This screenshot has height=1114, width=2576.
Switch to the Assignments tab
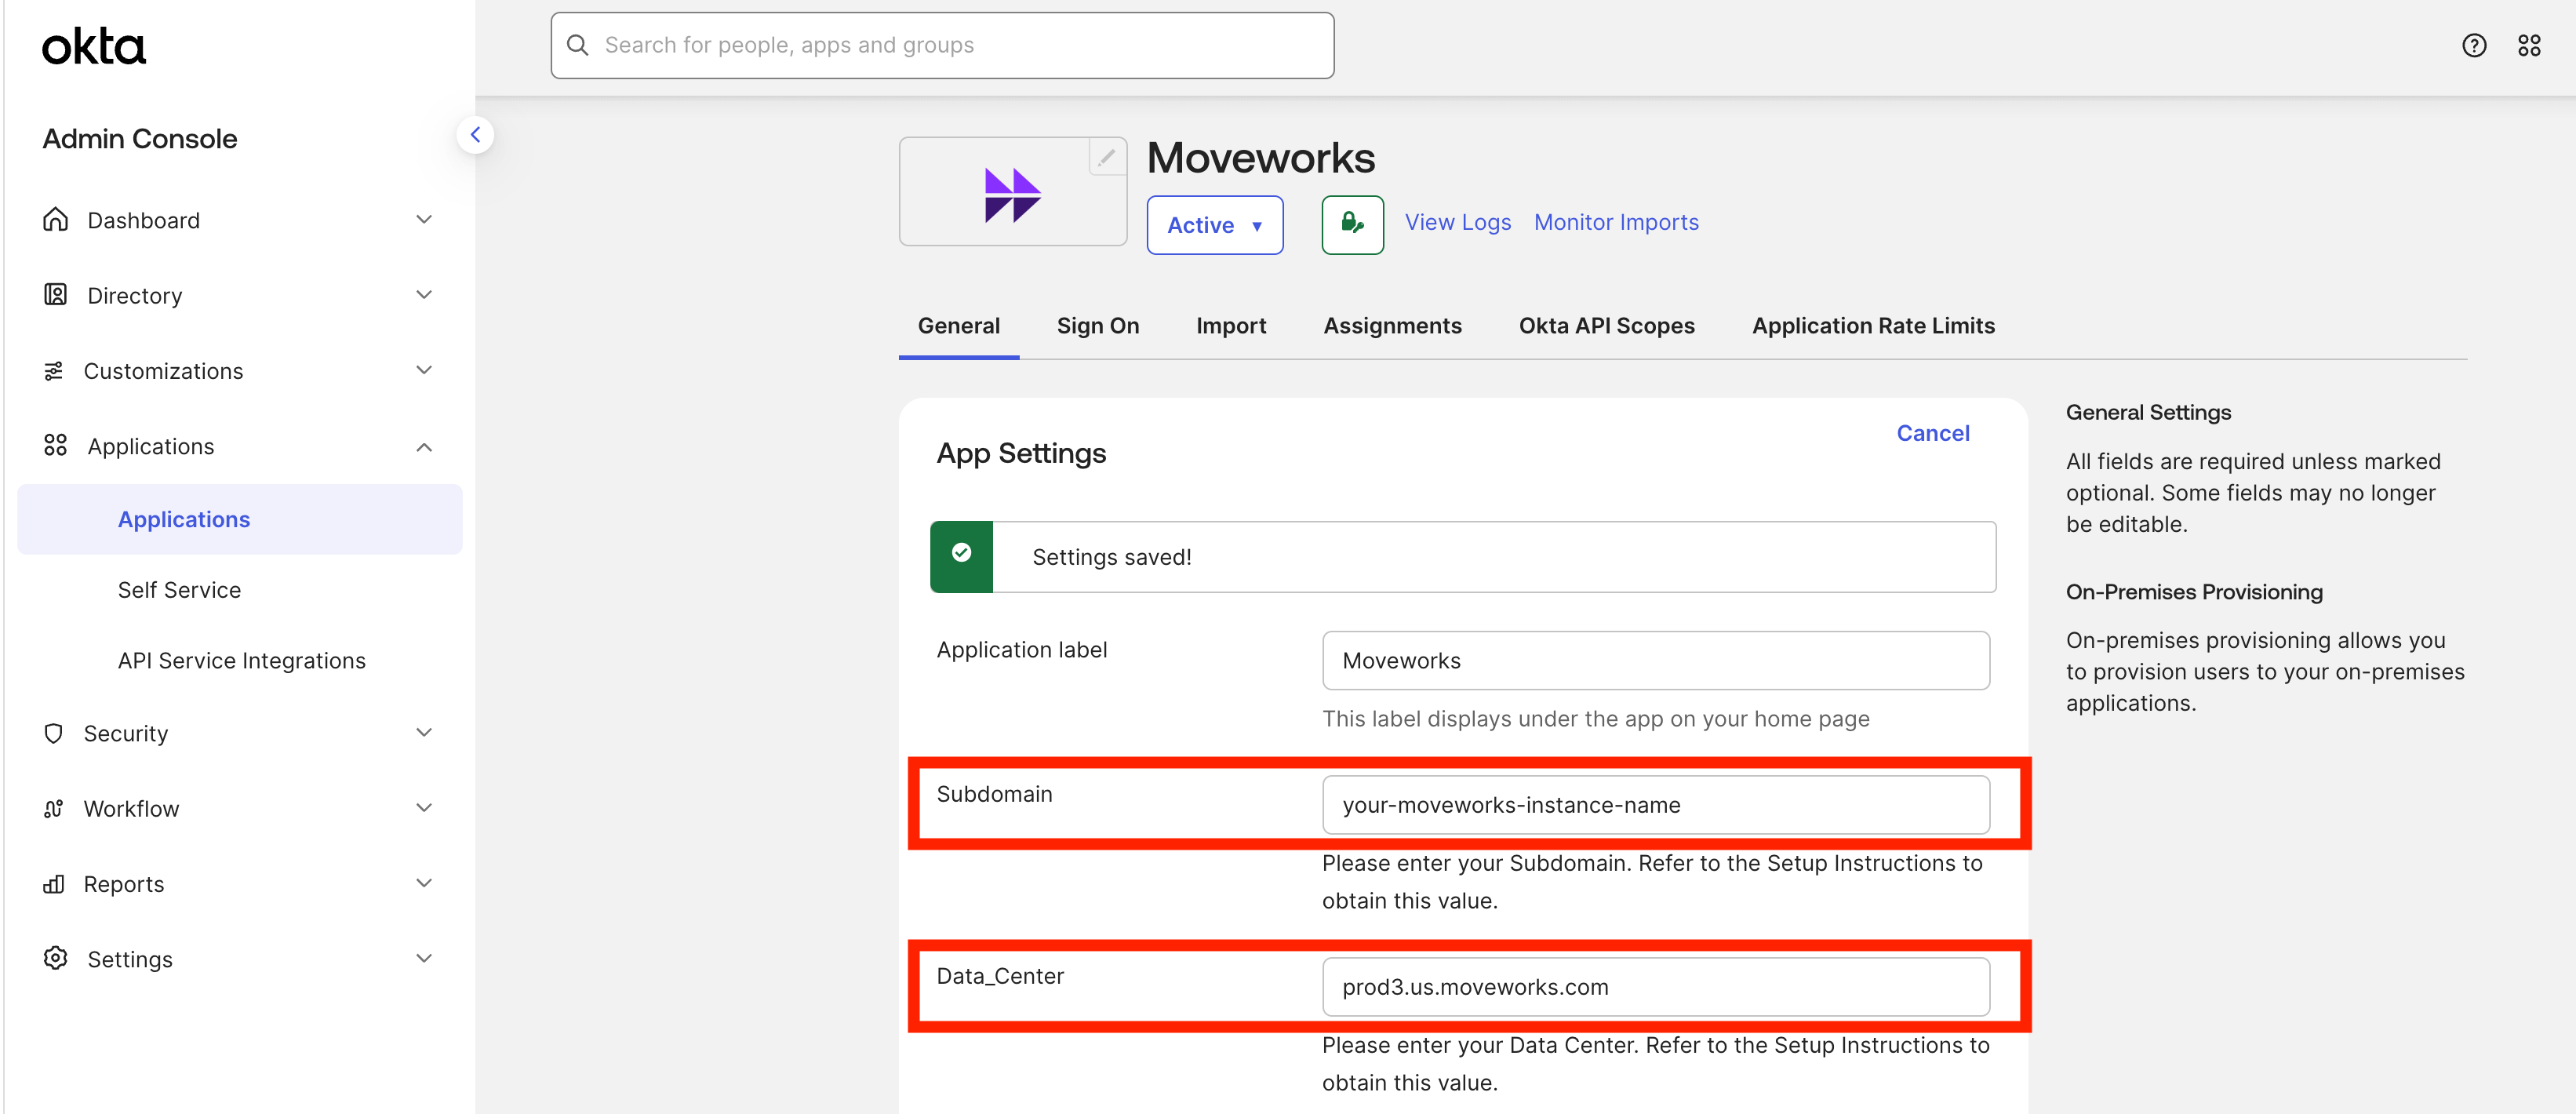pos(1392,326)
